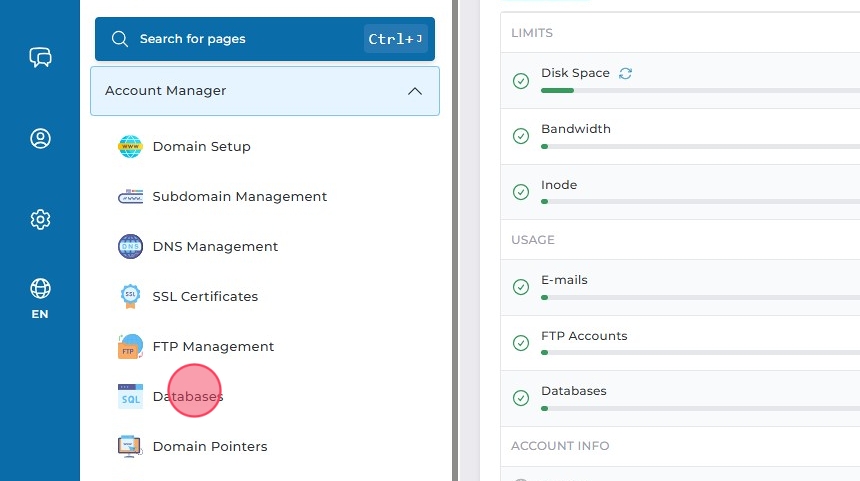Screen dimensions: 860x481
Task: Click the Subdomain Management icon
Action: coord(130,197)
